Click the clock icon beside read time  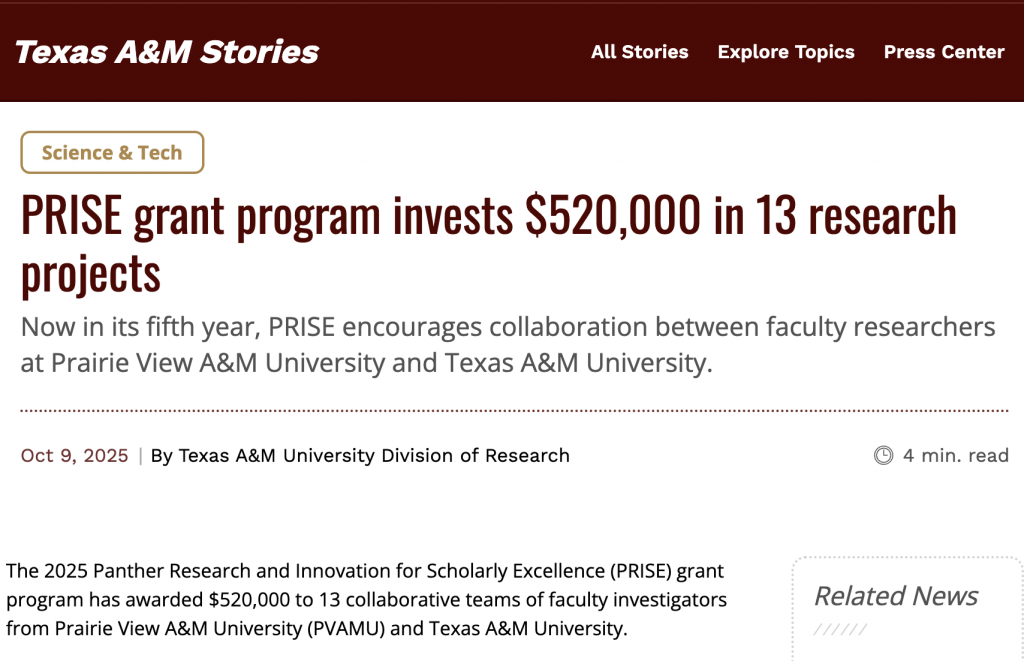click(x=883, y=456)
